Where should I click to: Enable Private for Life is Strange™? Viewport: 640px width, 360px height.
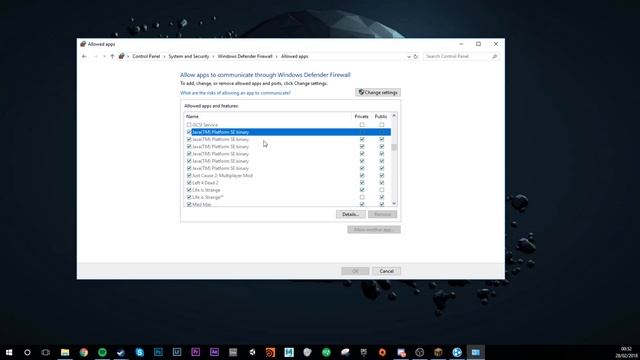pos(362,197)
